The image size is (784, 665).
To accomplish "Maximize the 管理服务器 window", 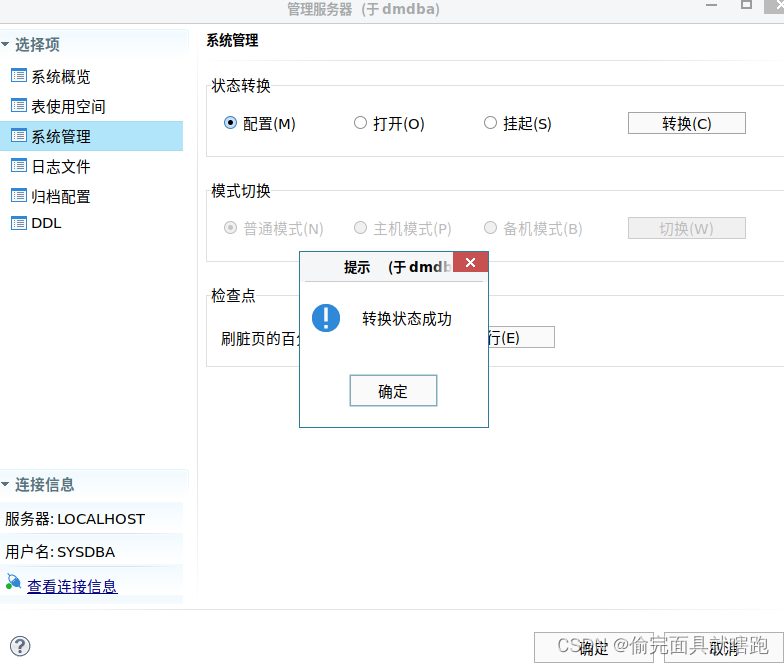I will (746, 5).
